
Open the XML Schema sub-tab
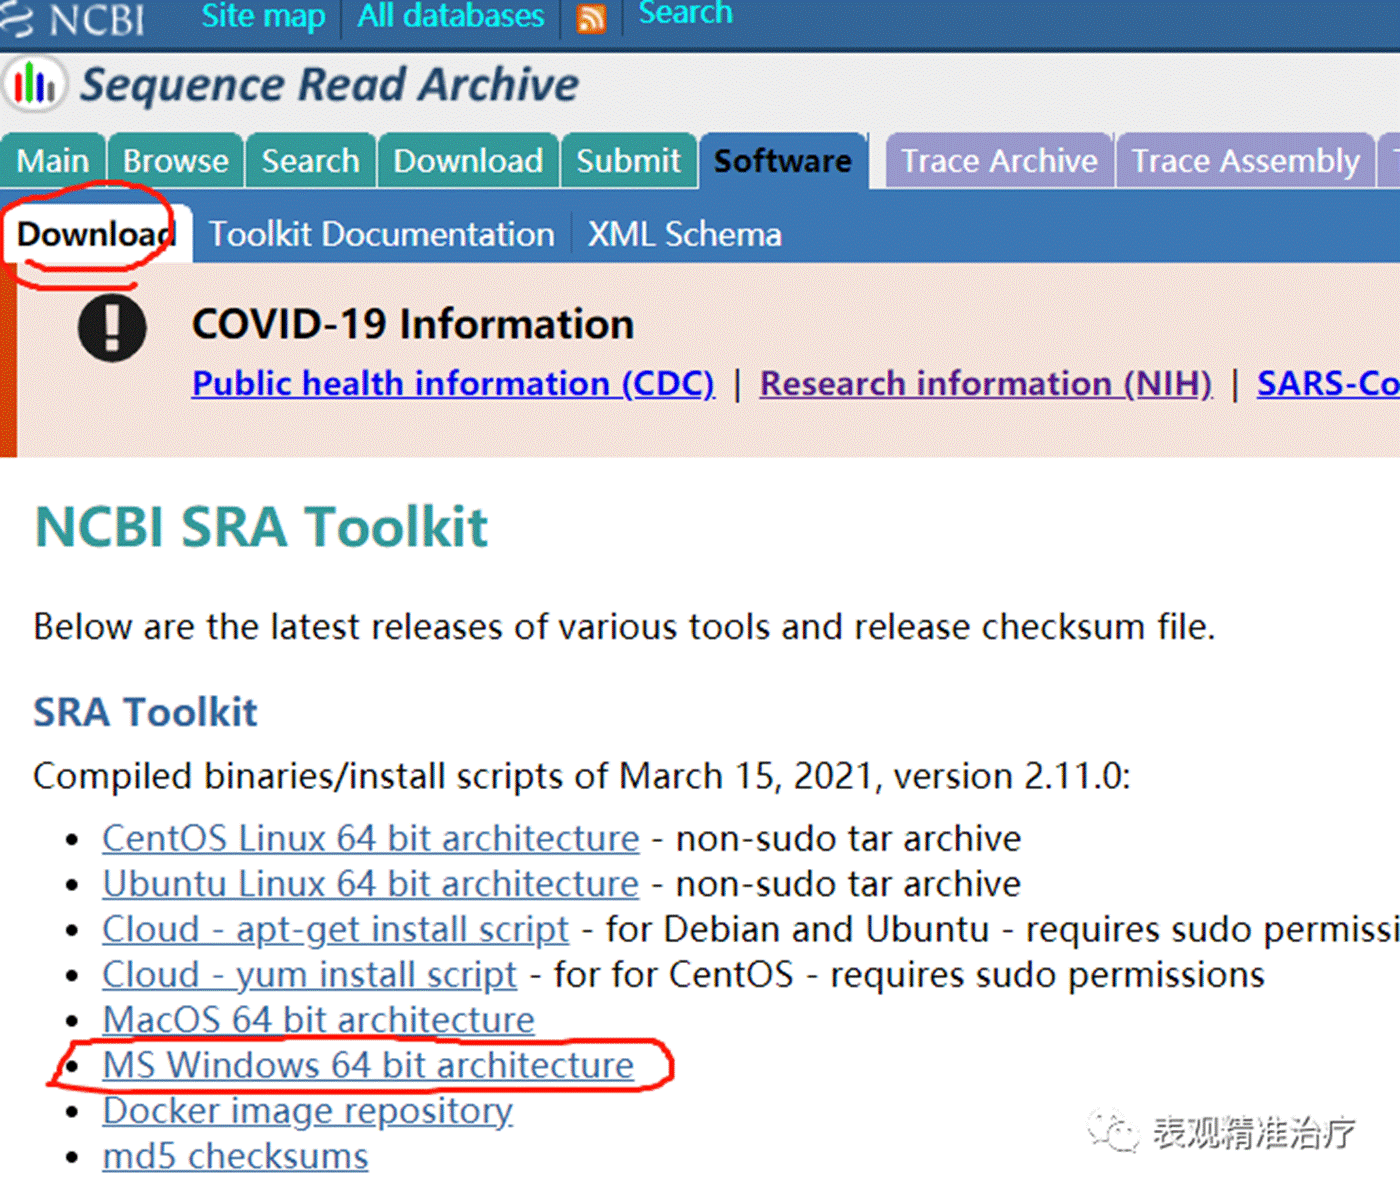click(684, 234)
